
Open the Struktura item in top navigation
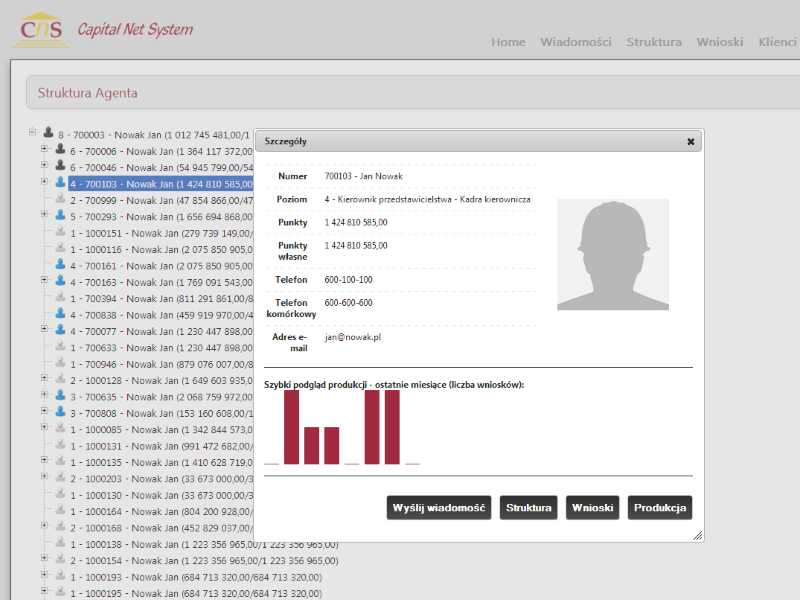pyautogui.click(x=654, y=42)
